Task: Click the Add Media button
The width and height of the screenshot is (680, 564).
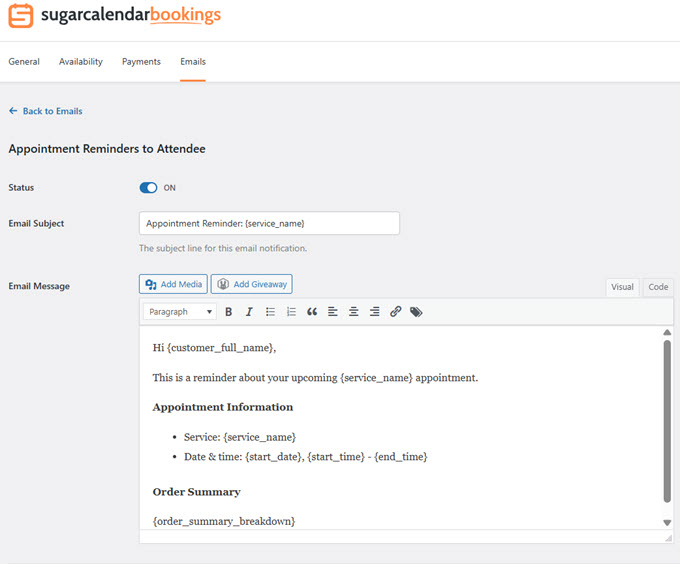Action: (173, 284)
